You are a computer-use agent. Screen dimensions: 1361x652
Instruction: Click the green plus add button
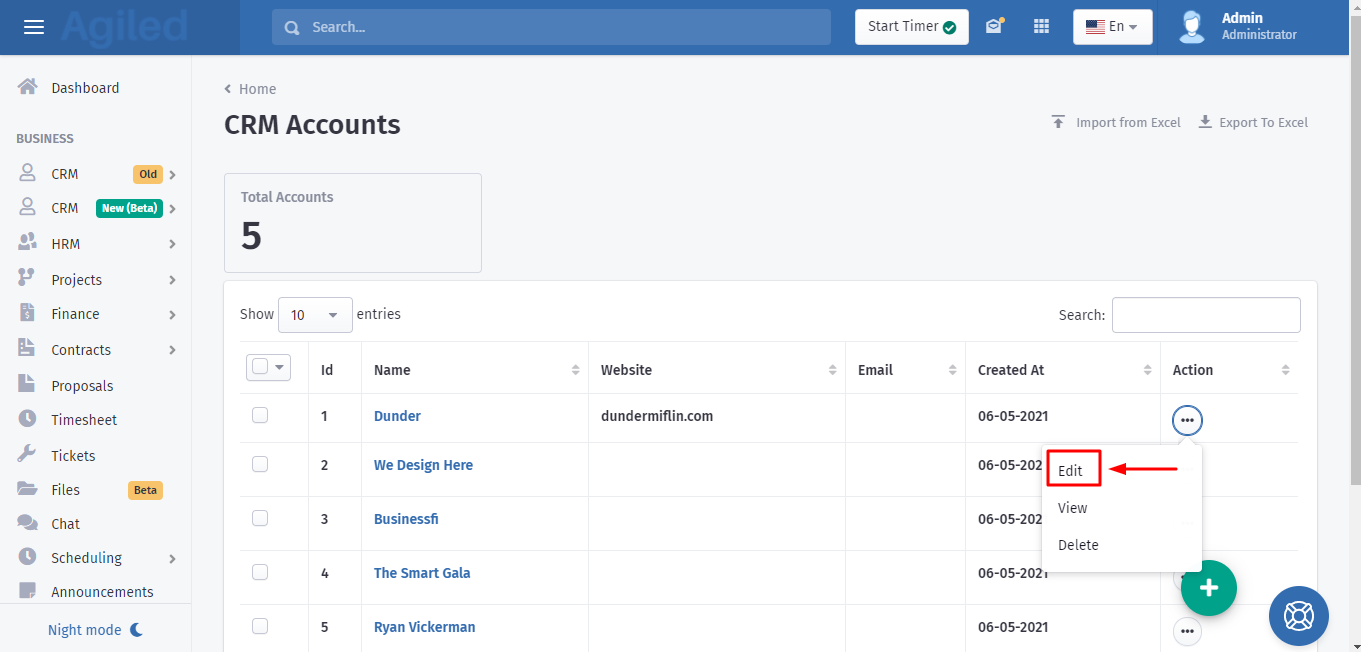point(1208,588)
